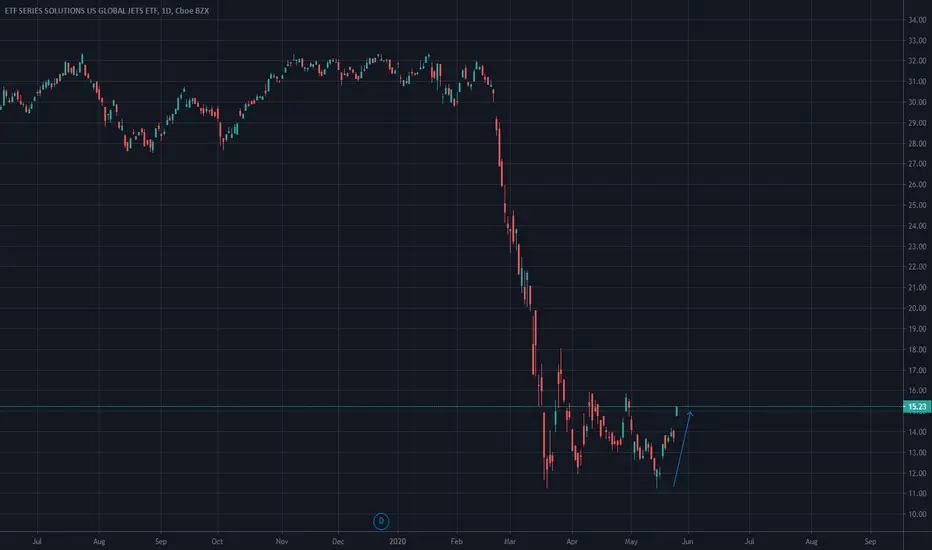Click the ETF Series Solutions US Global Jets title
The image size is (932, 550).
pyautogui.click(x=107, y=11)
